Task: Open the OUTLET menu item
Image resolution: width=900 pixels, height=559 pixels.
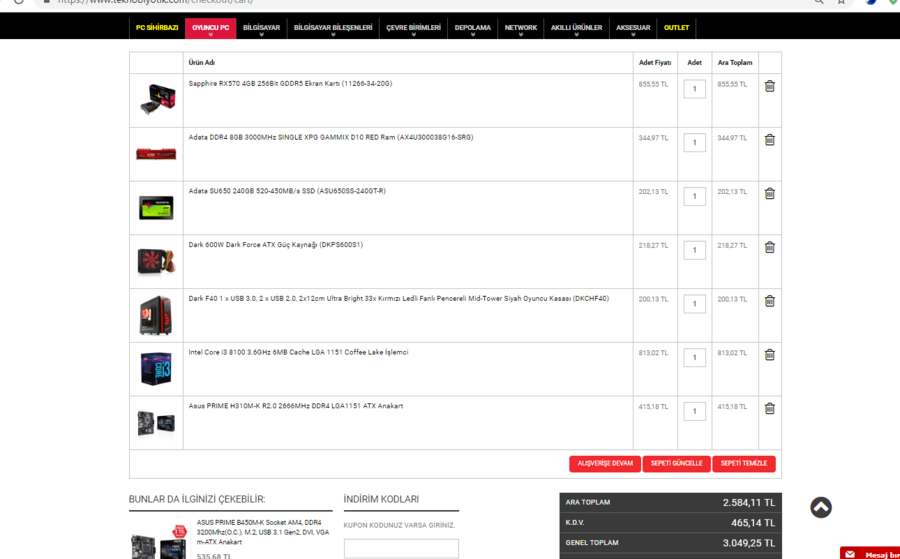Action: tap(676, 28)
